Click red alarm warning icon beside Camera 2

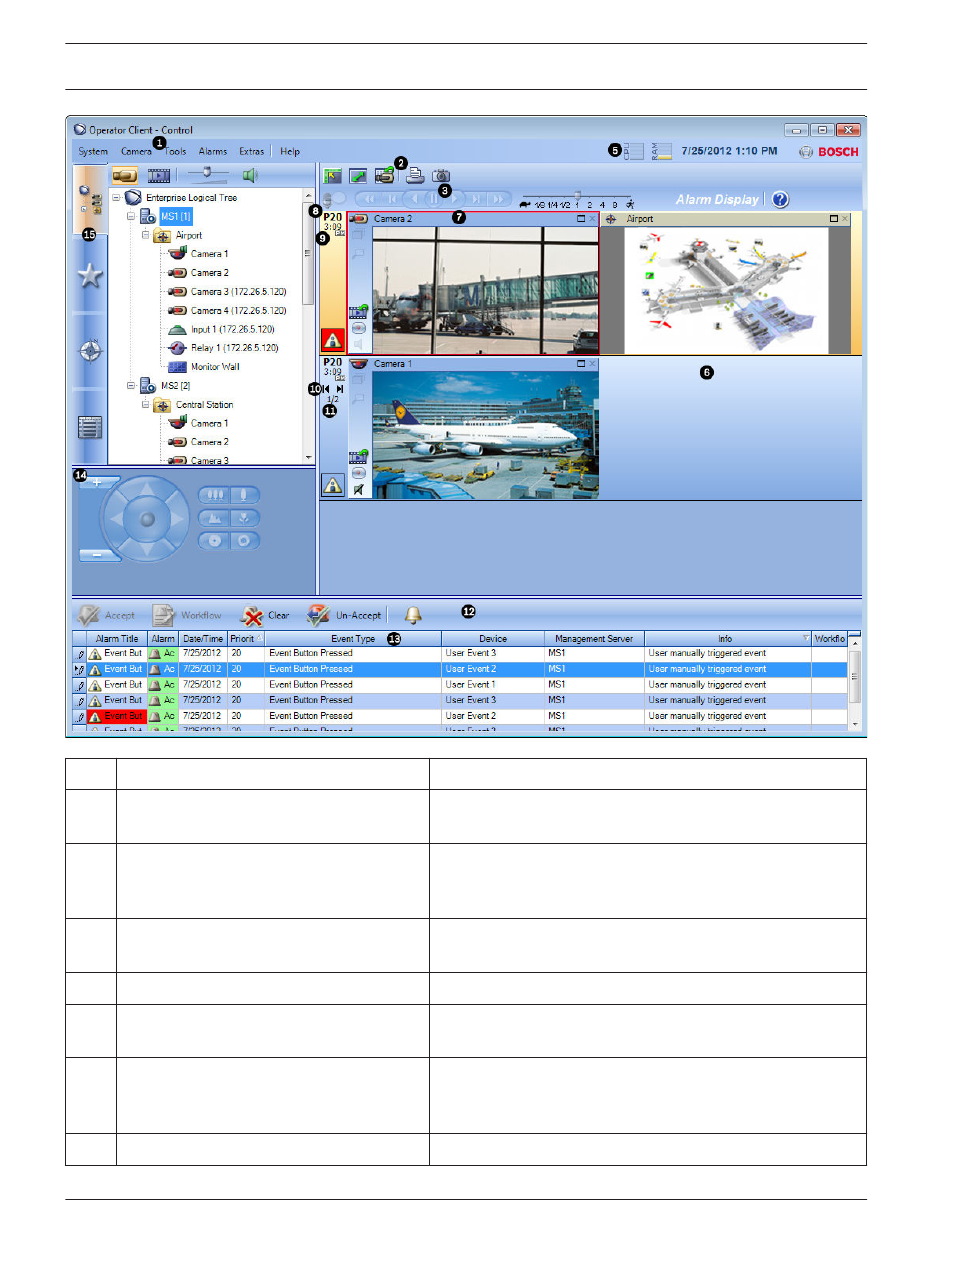pos(333,340)
